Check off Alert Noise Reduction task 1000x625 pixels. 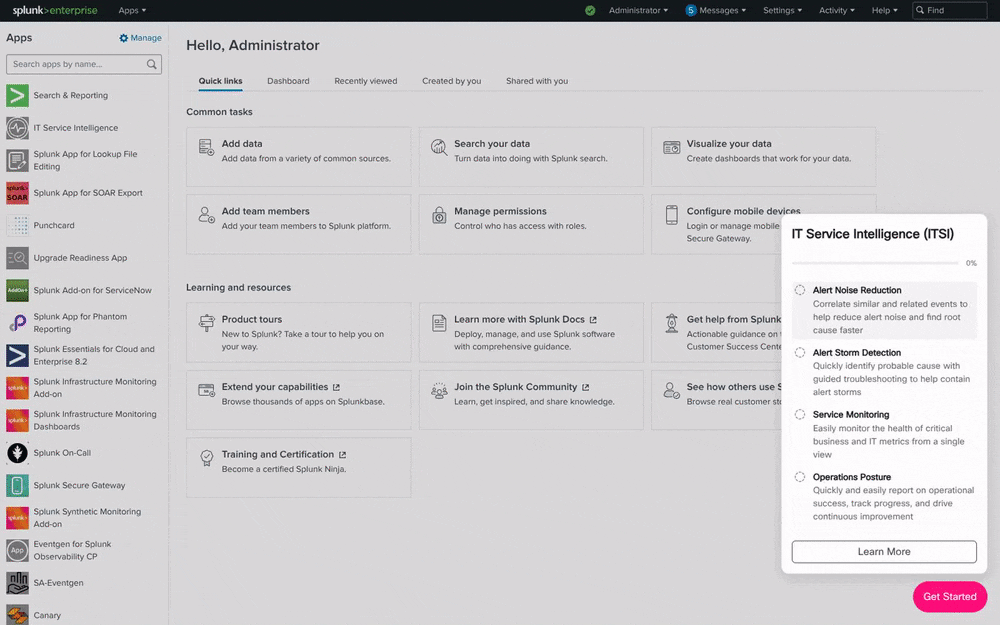click(799, 289)
